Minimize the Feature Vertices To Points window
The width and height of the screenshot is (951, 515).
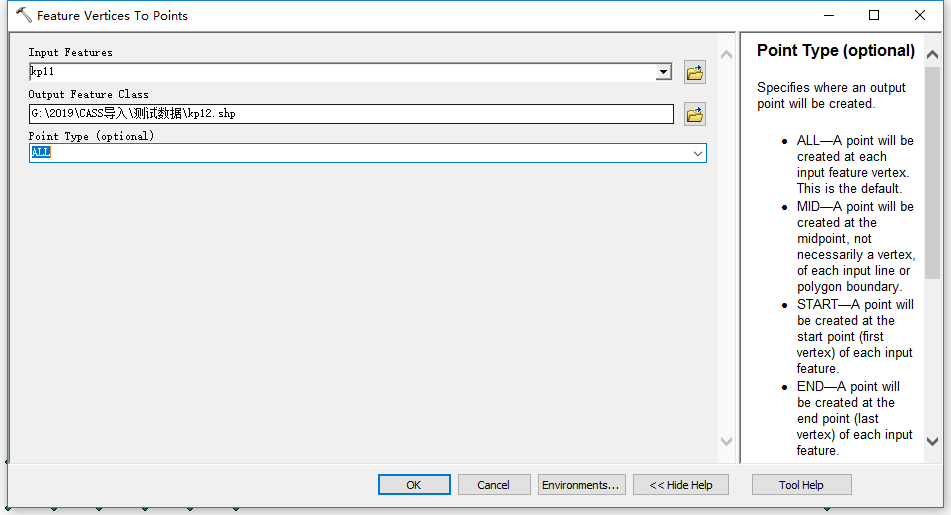click(828, 16)
